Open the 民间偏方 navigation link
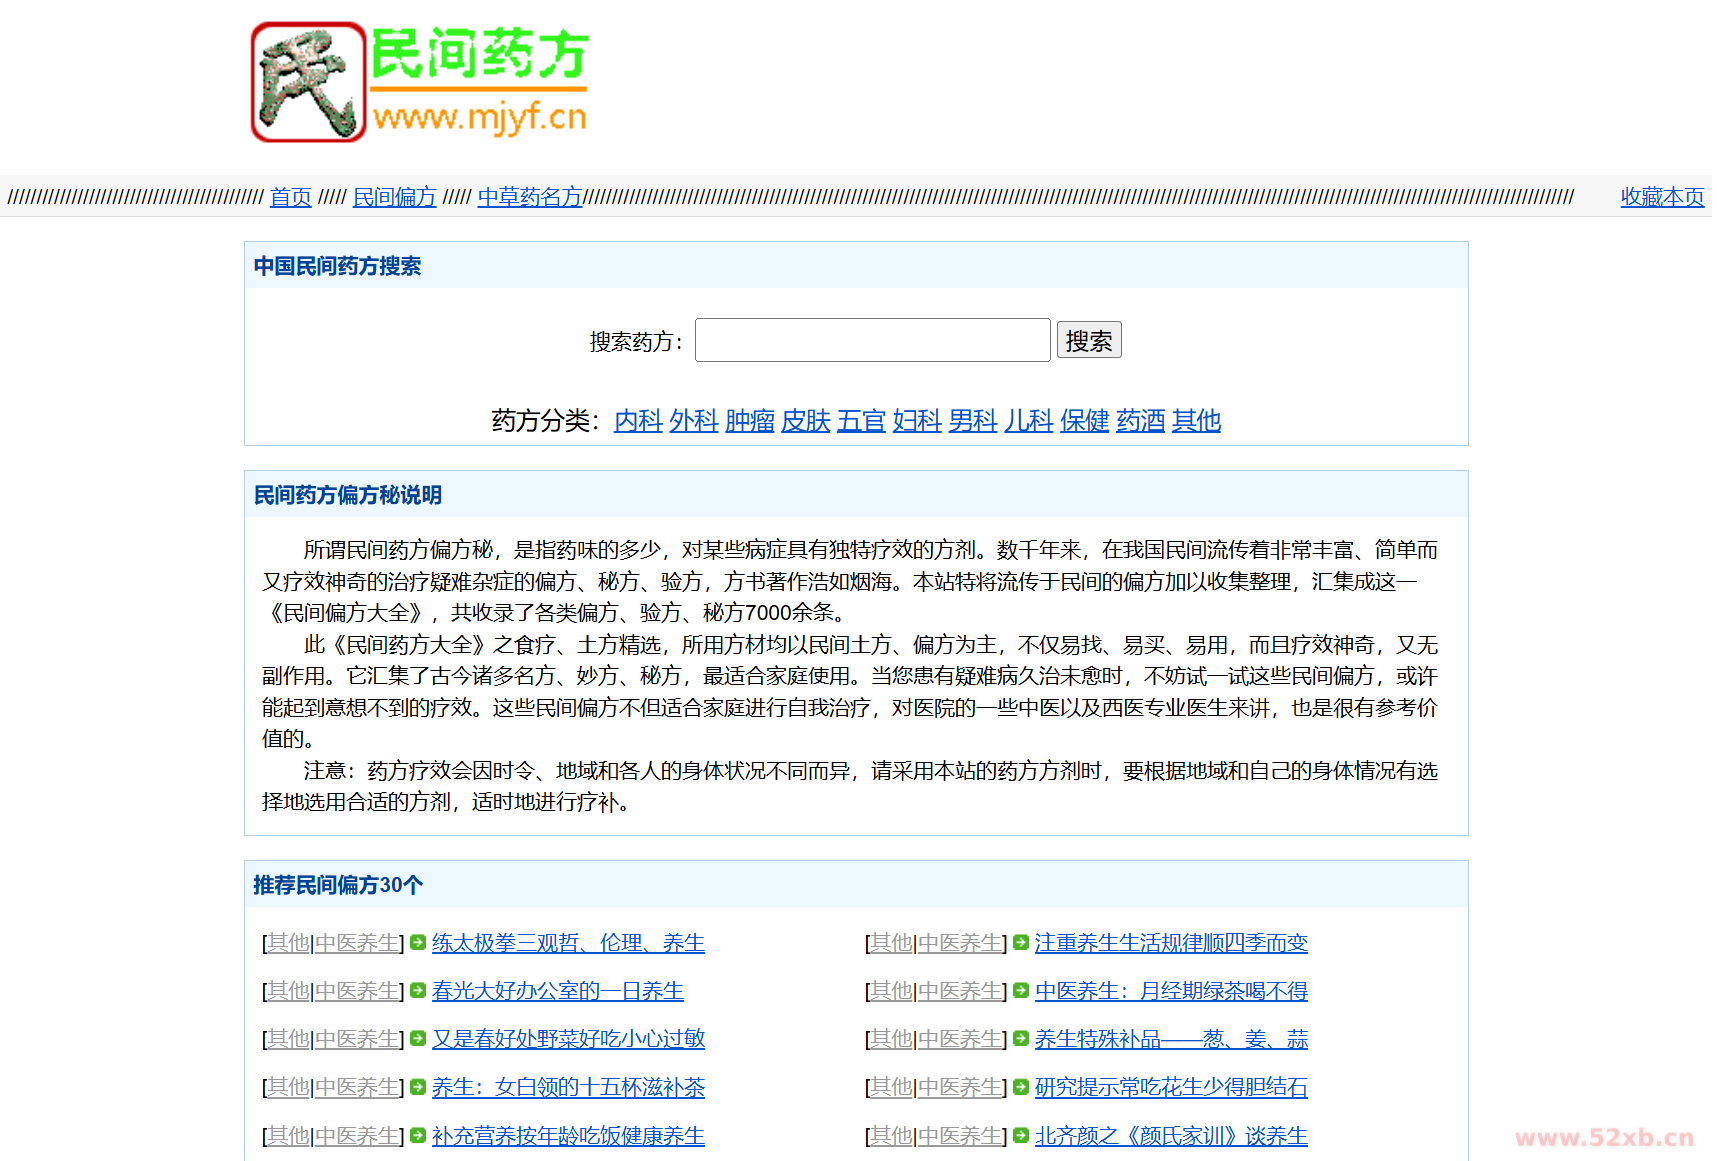Screen dimensions: 1717x1161 394,197
